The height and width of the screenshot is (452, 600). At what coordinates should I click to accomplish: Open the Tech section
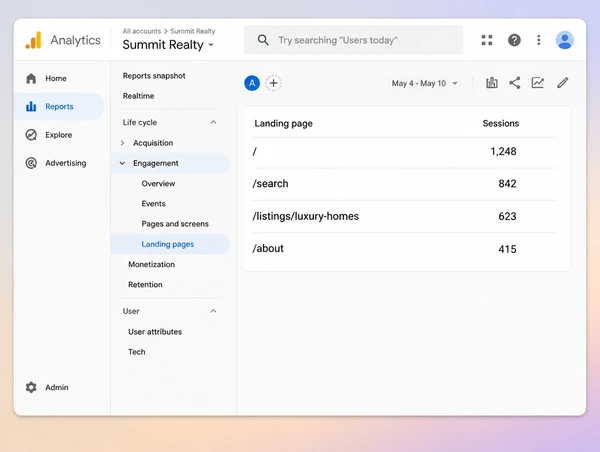click(x=137, y=352)
